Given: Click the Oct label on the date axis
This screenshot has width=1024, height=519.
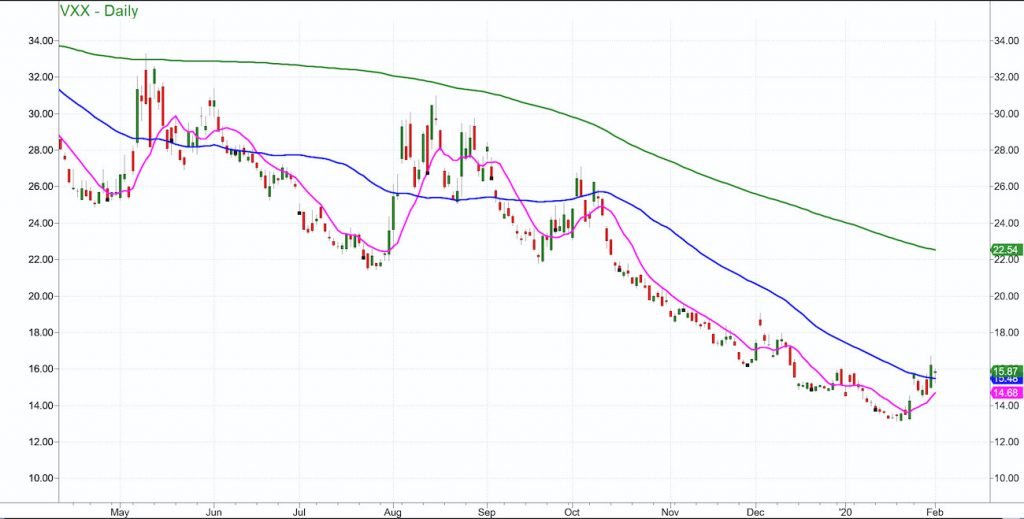Looking at the screenshot, I should point(571,511).
